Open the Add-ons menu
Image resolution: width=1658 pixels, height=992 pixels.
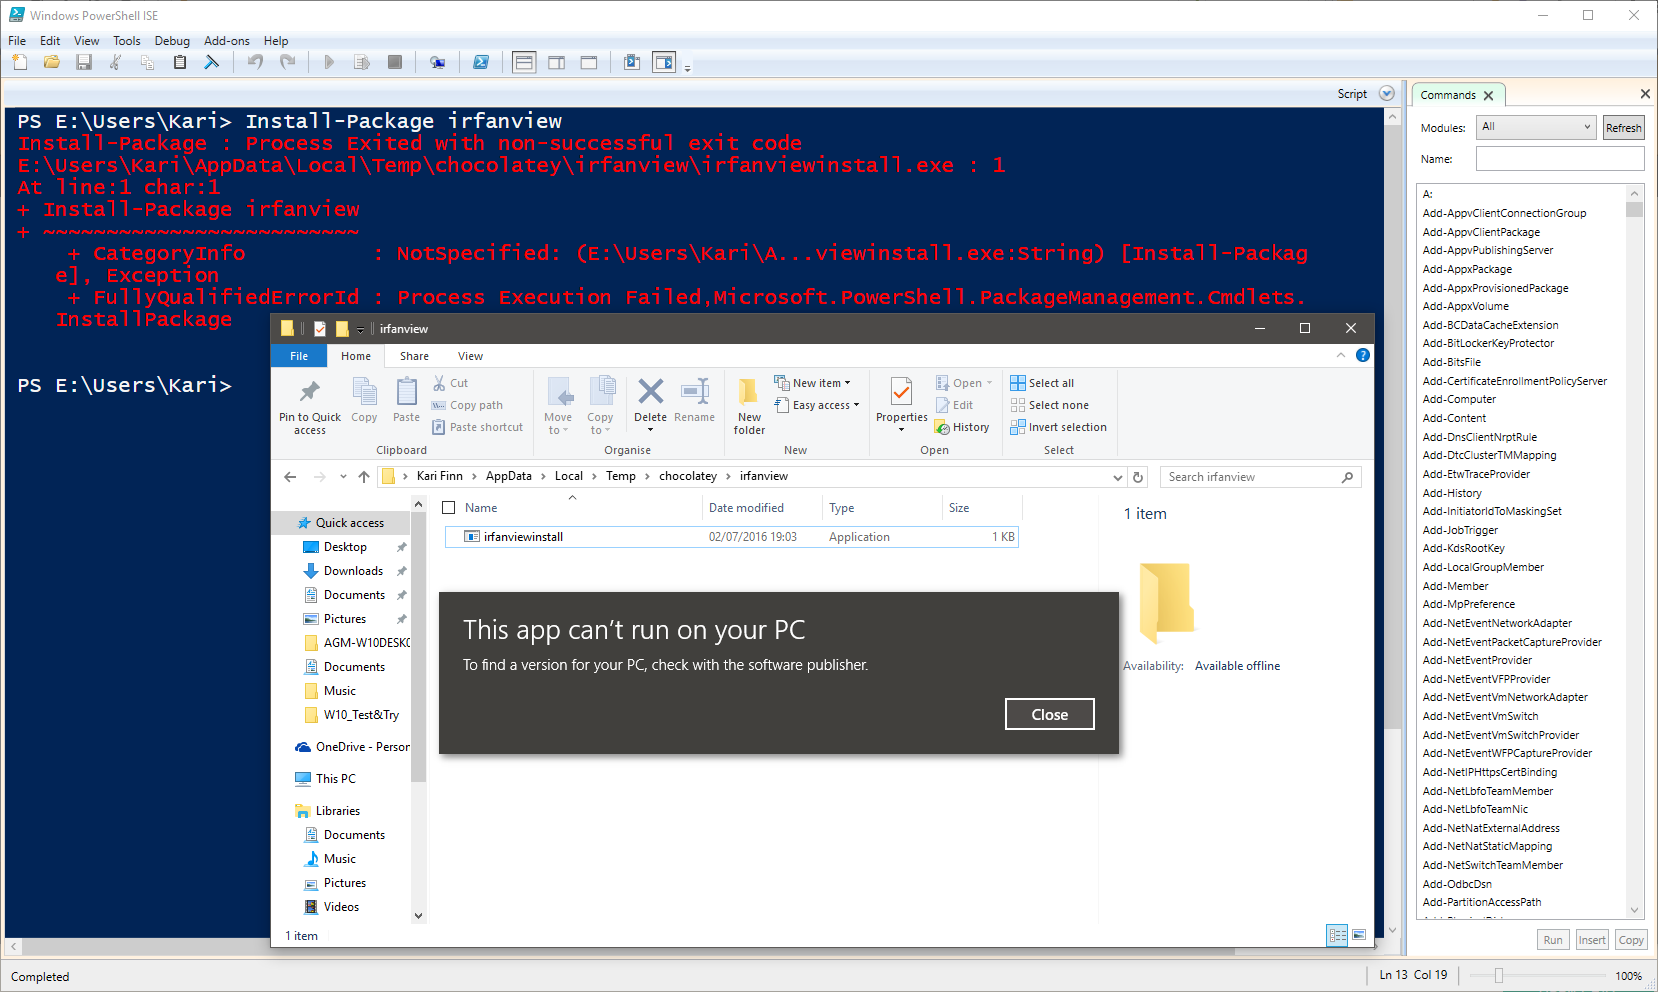[x=227, y=41]
